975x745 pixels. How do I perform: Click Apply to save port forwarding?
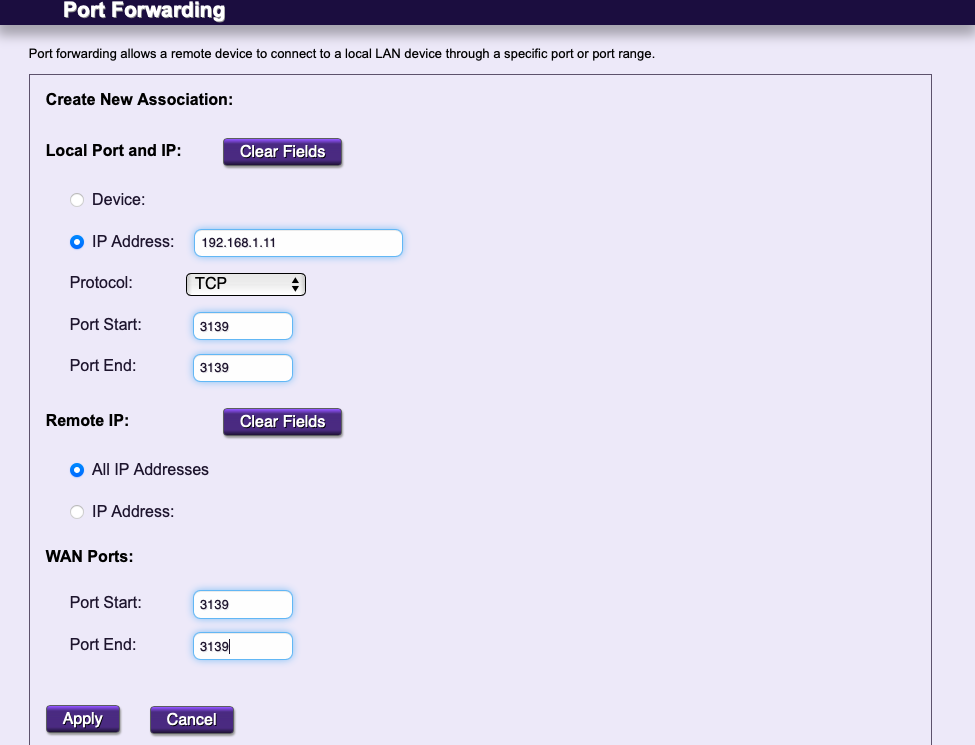[82, 719]
